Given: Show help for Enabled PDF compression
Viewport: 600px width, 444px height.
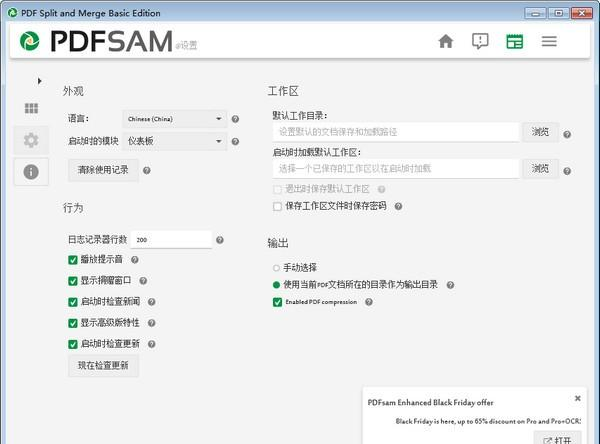Looking at the screenshot, I should point(369,302).
